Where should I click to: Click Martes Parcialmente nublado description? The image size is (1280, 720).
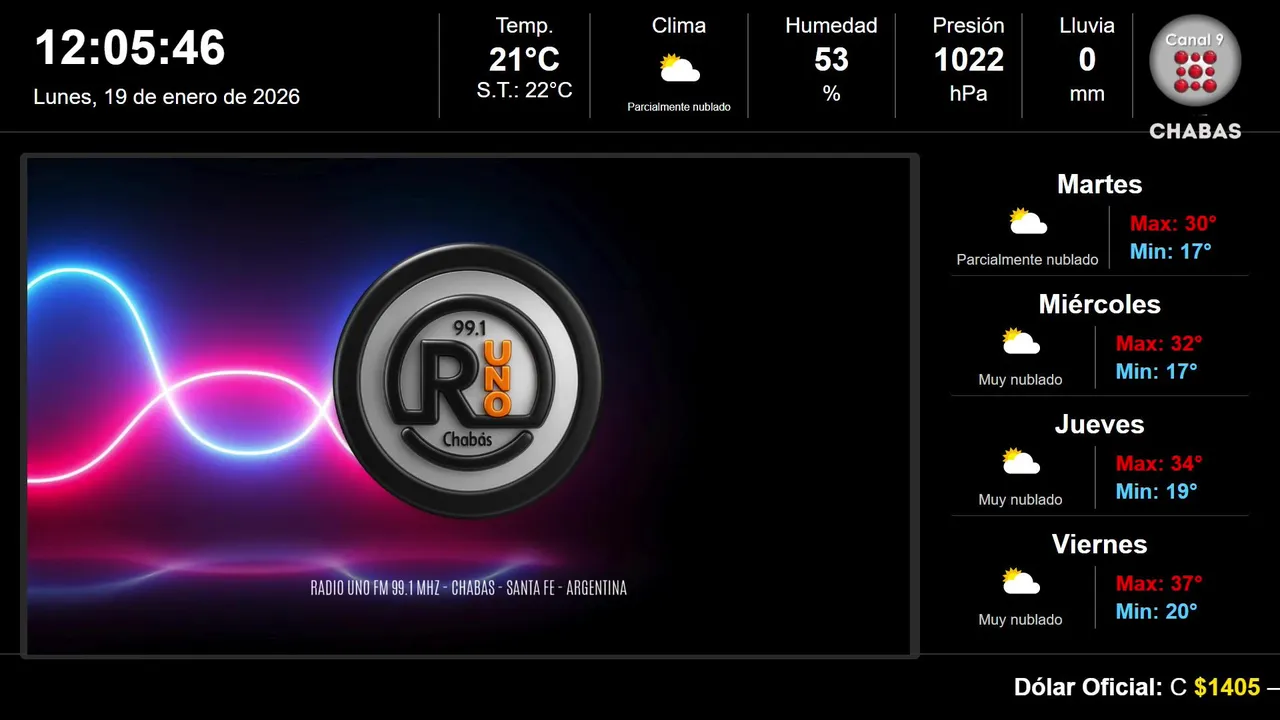click(x=1027, y=260)
